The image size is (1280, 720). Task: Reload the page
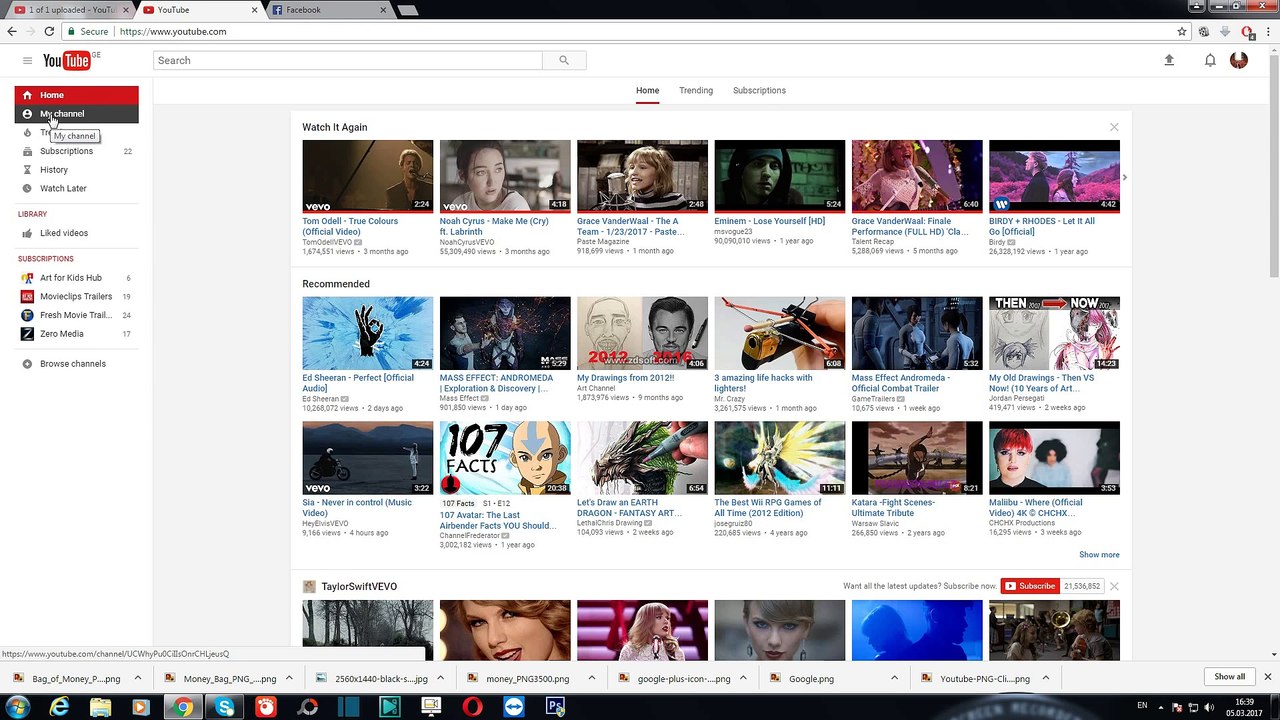pyautogui.click(x=49, y=31)
